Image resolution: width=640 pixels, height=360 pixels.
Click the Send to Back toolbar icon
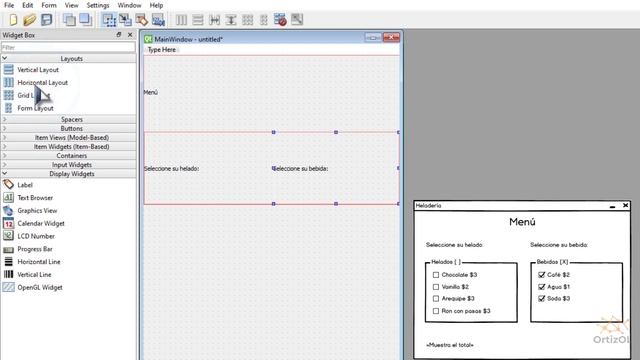coord(69,20)
